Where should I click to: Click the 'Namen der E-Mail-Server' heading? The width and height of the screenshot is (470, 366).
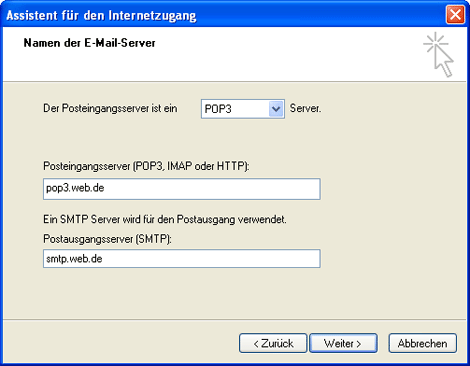pyautogui.click(x=89, y=43)
